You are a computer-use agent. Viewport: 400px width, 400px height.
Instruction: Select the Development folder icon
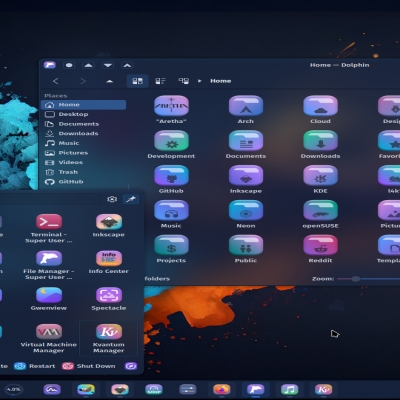click(171, 141)
